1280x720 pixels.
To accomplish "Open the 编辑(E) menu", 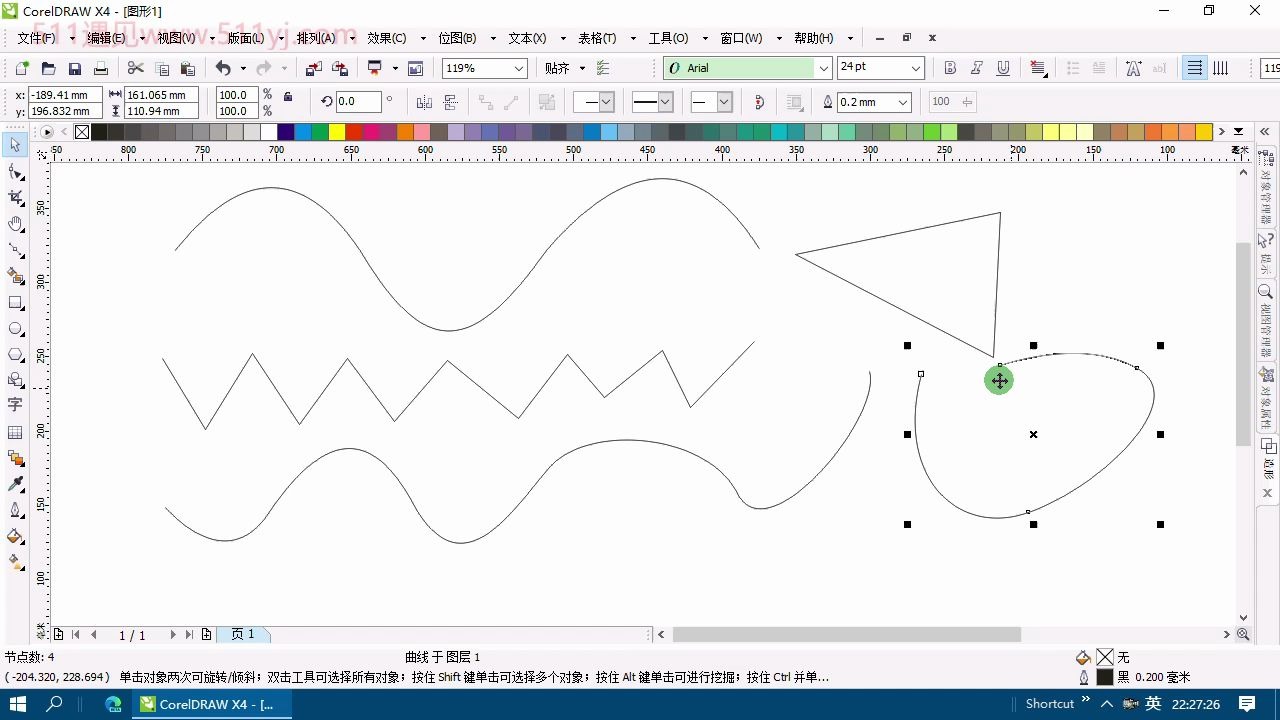I will point(106,38).
